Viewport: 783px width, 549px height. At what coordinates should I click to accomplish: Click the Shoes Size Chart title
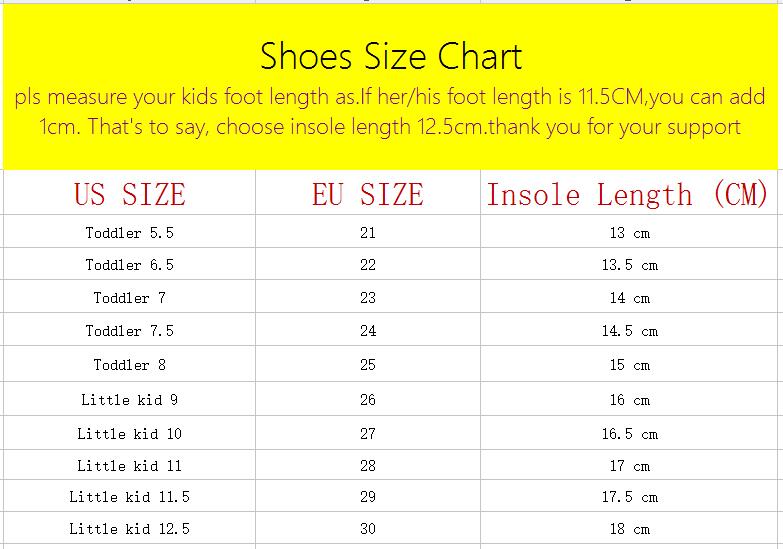pyautogui.click(x=391, y=56)
